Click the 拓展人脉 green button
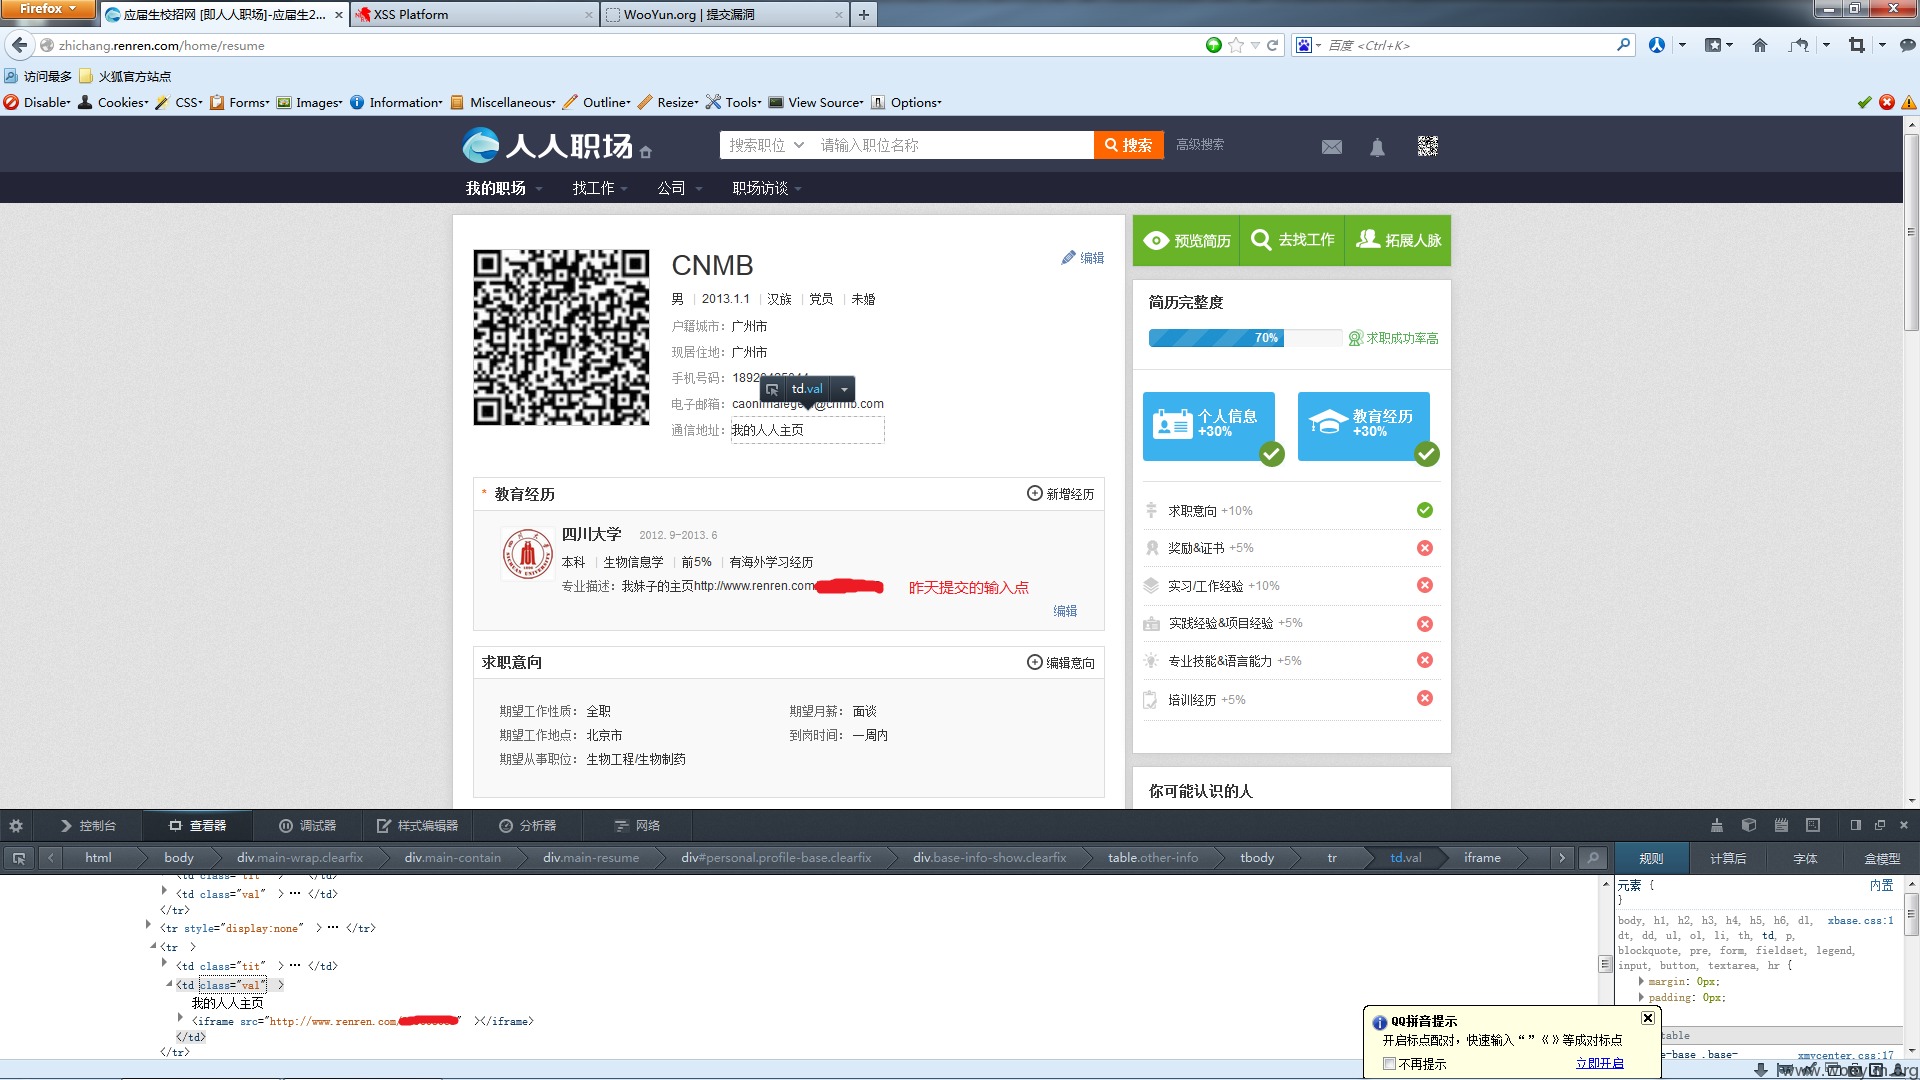The image size is (1920, 1080). tap(1398, 241)
